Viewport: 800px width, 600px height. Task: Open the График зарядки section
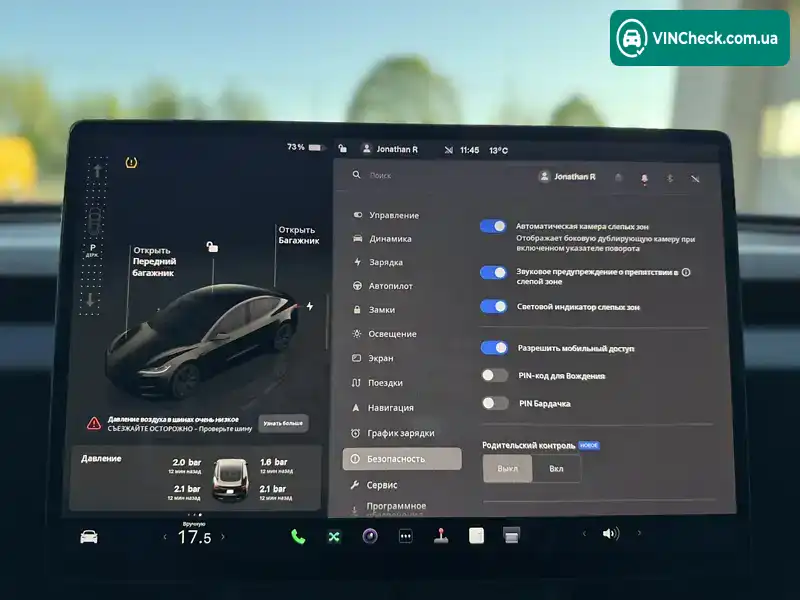click(x=393, y=433)
